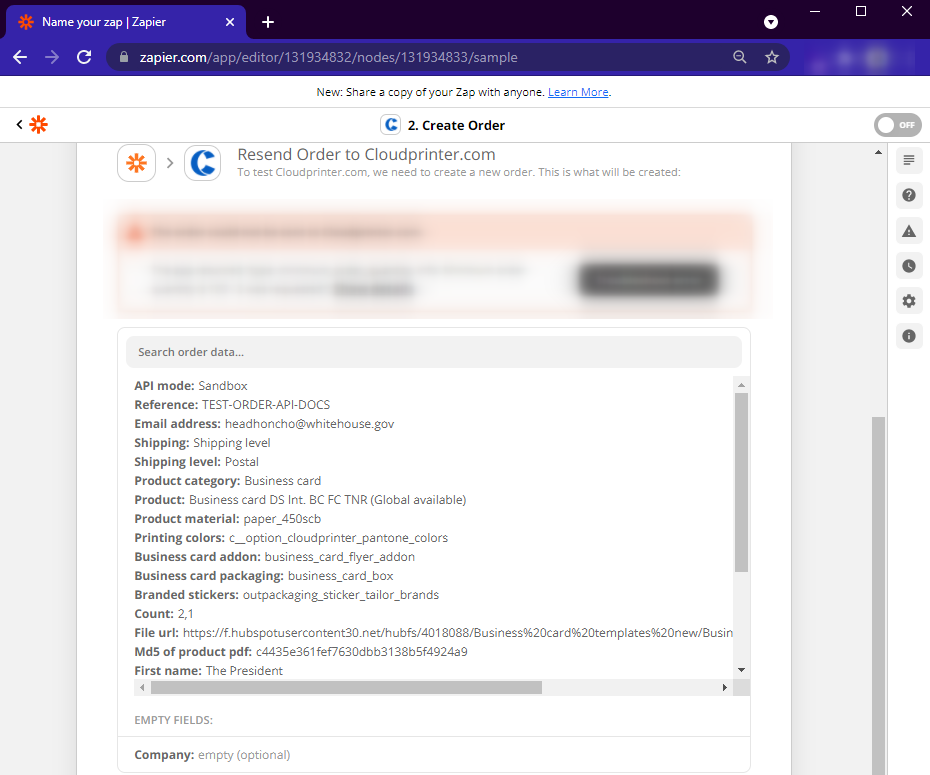Open the info sidebar icon
930x775 pixels.
[x=909, y=336]
